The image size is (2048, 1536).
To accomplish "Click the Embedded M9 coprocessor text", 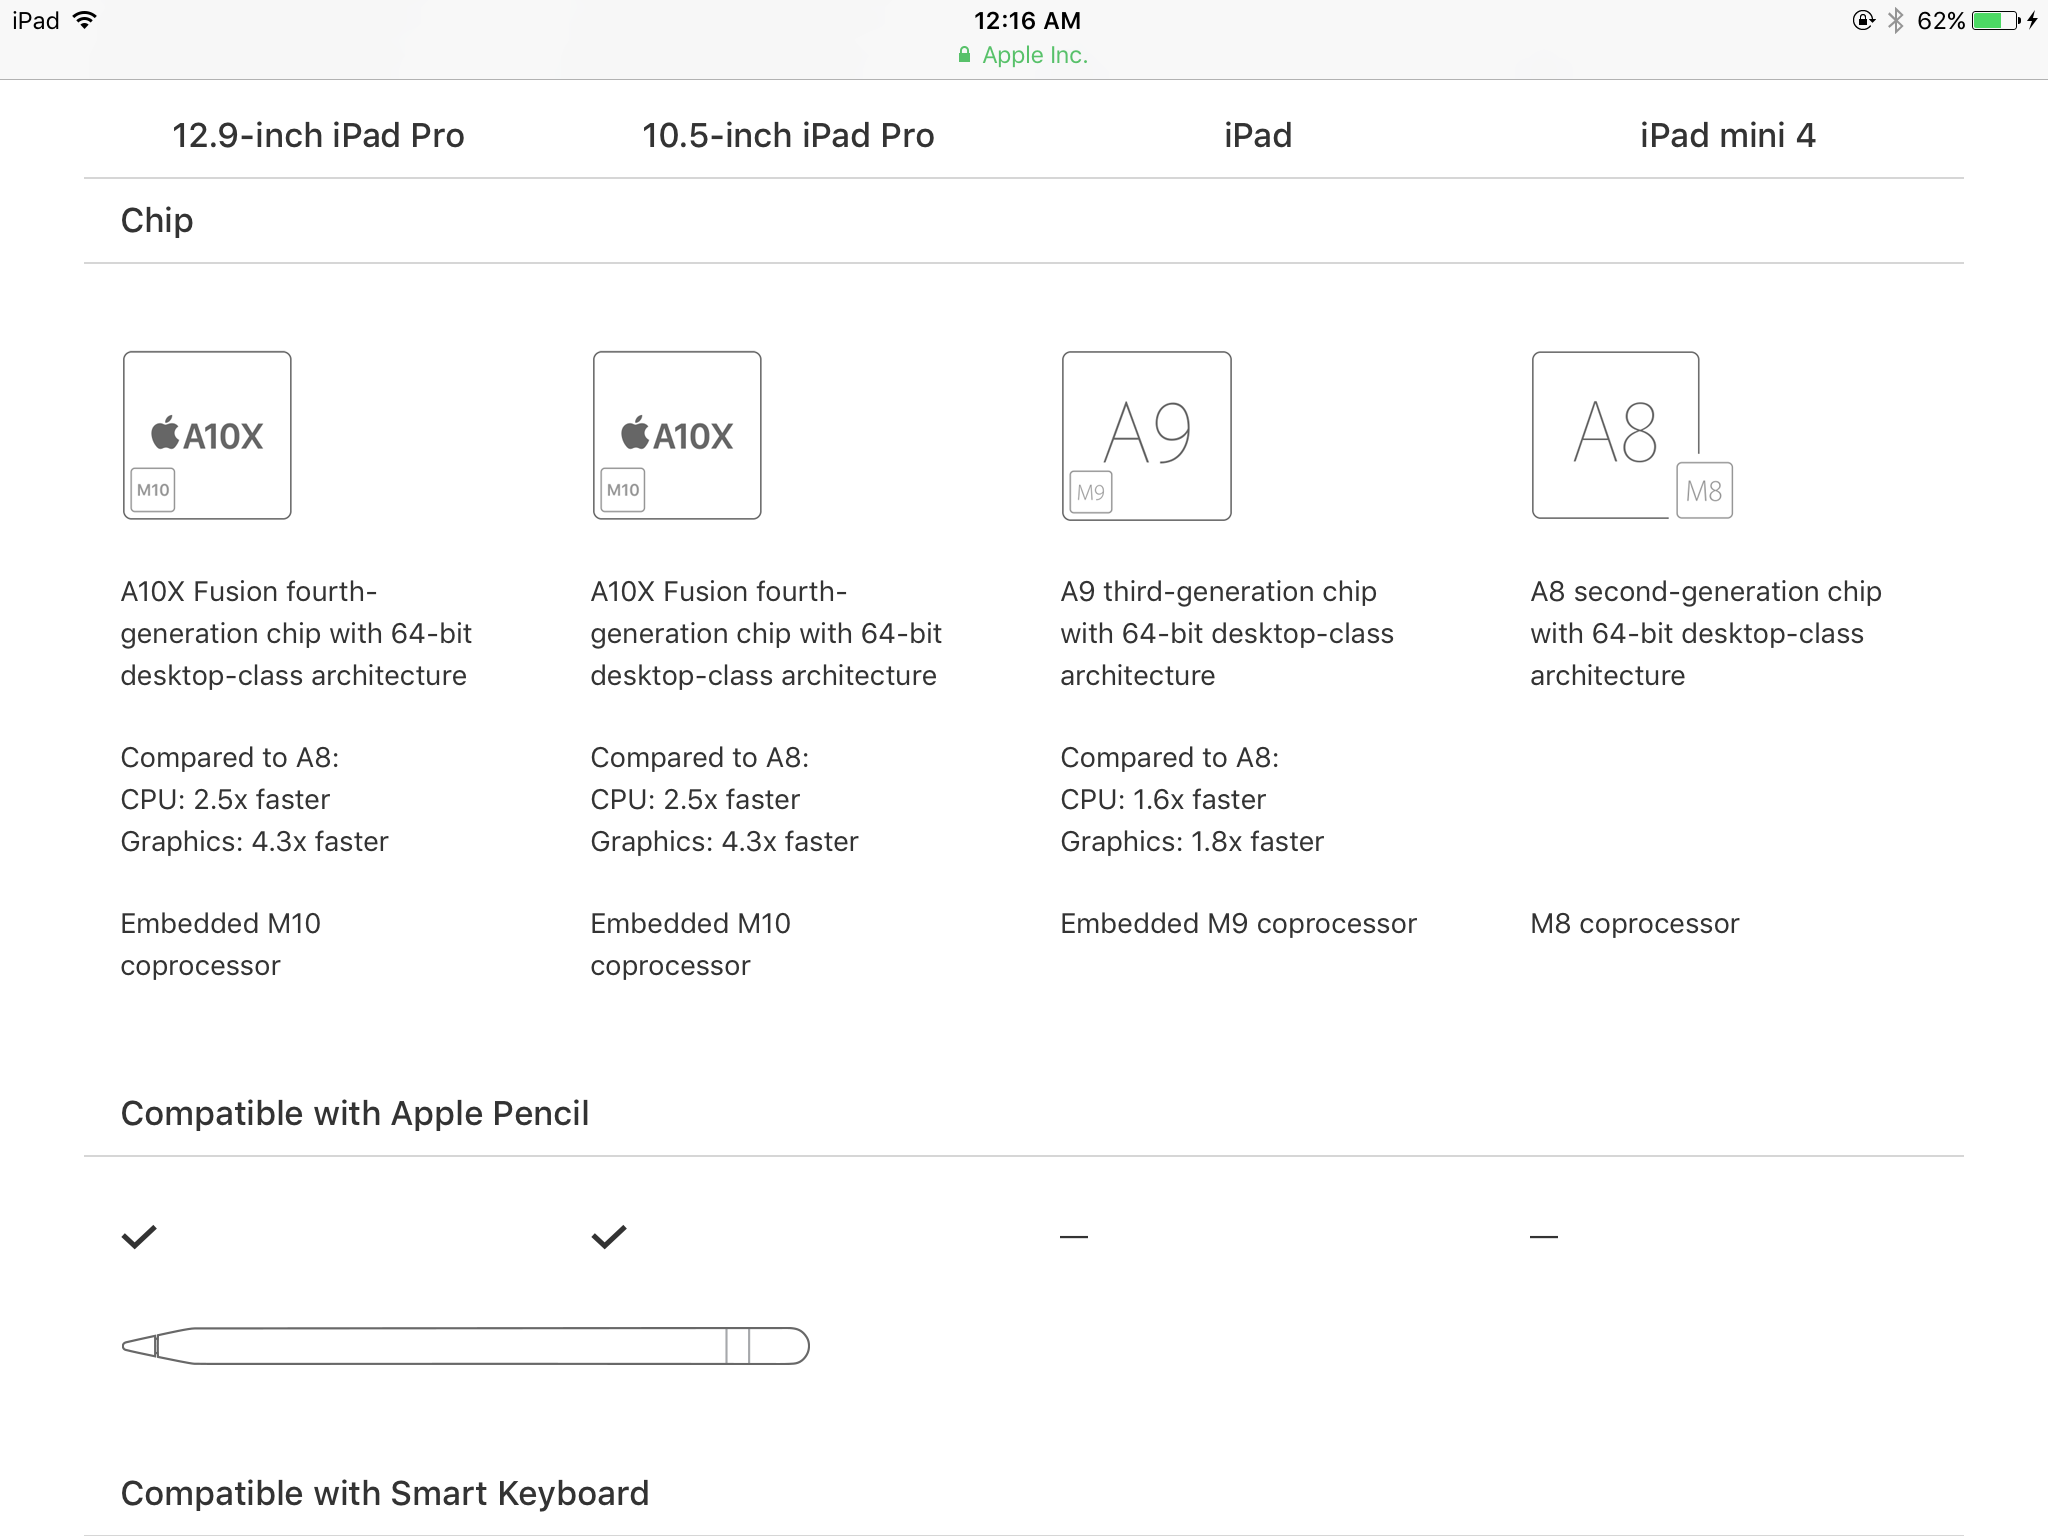I will [1238, 923].
